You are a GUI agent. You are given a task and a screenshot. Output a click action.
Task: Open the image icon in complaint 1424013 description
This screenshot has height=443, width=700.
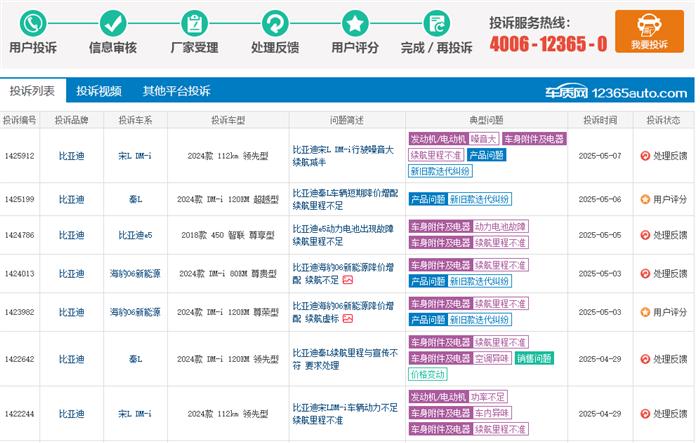tap(347, 280)
